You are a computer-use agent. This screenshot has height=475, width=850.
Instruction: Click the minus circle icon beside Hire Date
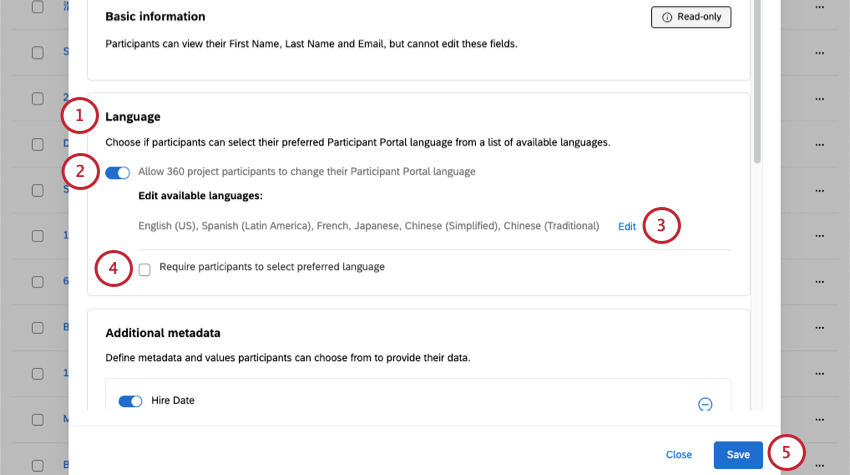pyautogui.click(x=705, y=404)
